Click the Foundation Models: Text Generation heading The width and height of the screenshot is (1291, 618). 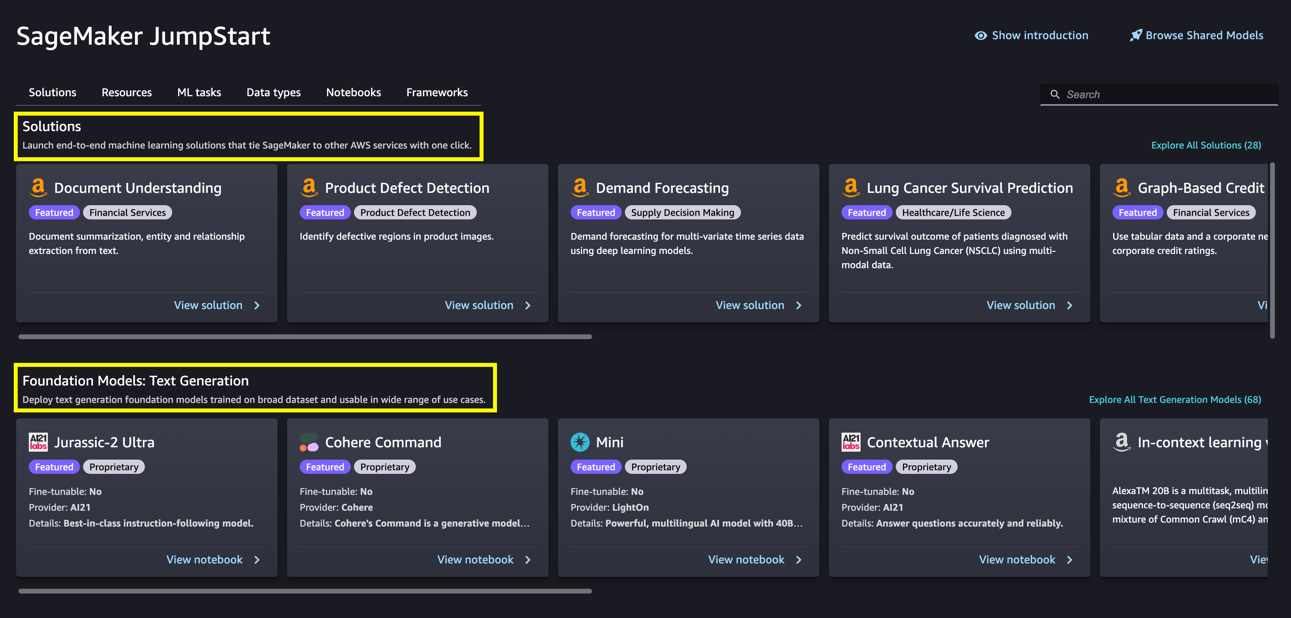pos(135,381)
